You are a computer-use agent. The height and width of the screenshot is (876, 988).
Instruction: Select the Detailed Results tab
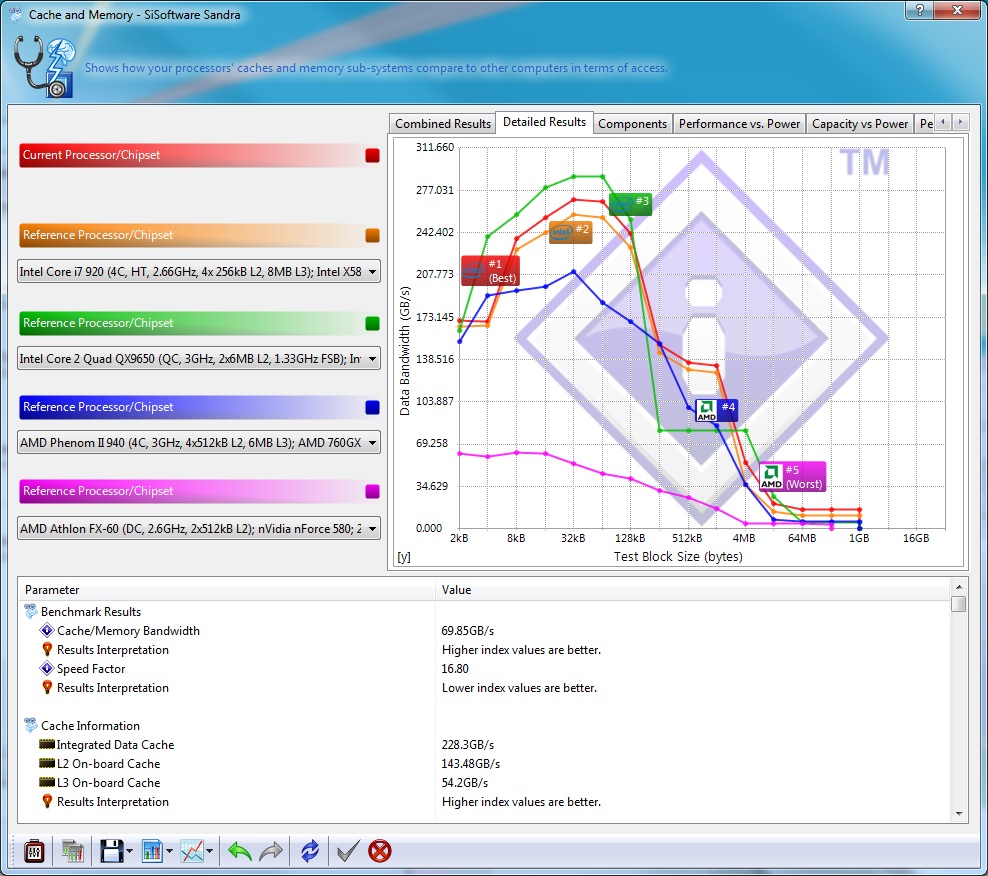coord(544,122)
